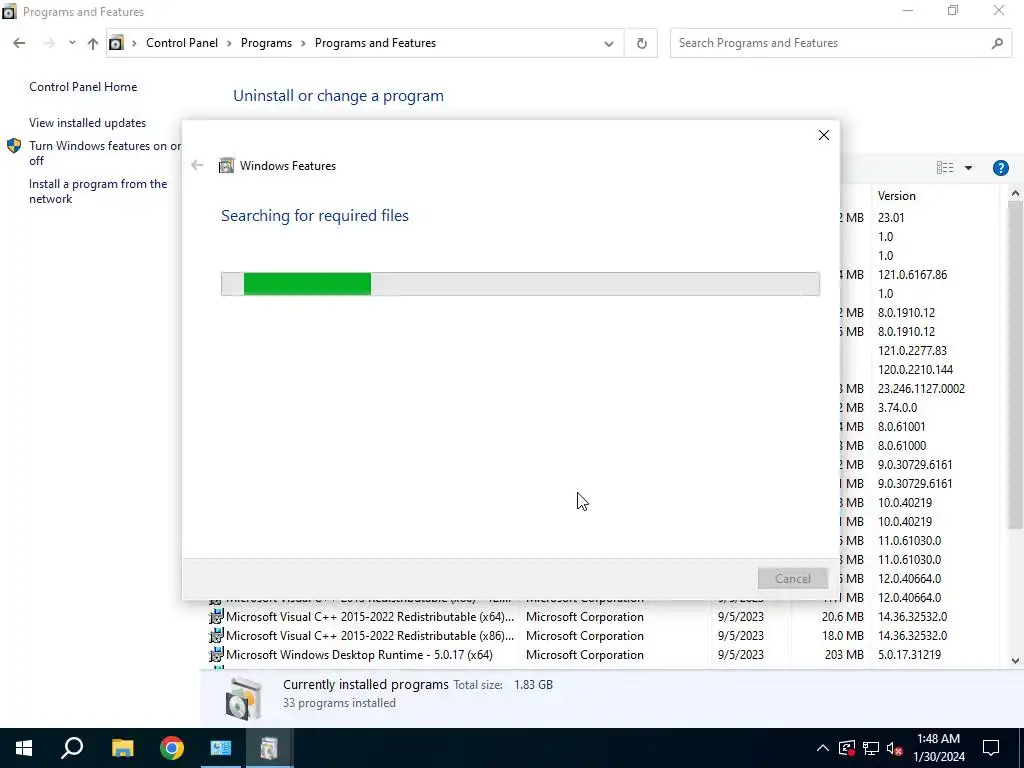
Task: Click version 5.0.17.31219 cell
Action: pos(909,654)
